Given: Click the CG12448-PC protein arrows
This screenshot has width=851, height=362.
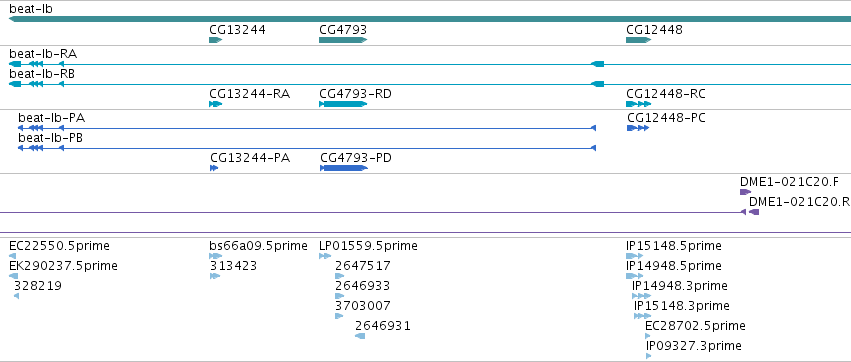Looking at the screenshot, I should coord(638,128).
